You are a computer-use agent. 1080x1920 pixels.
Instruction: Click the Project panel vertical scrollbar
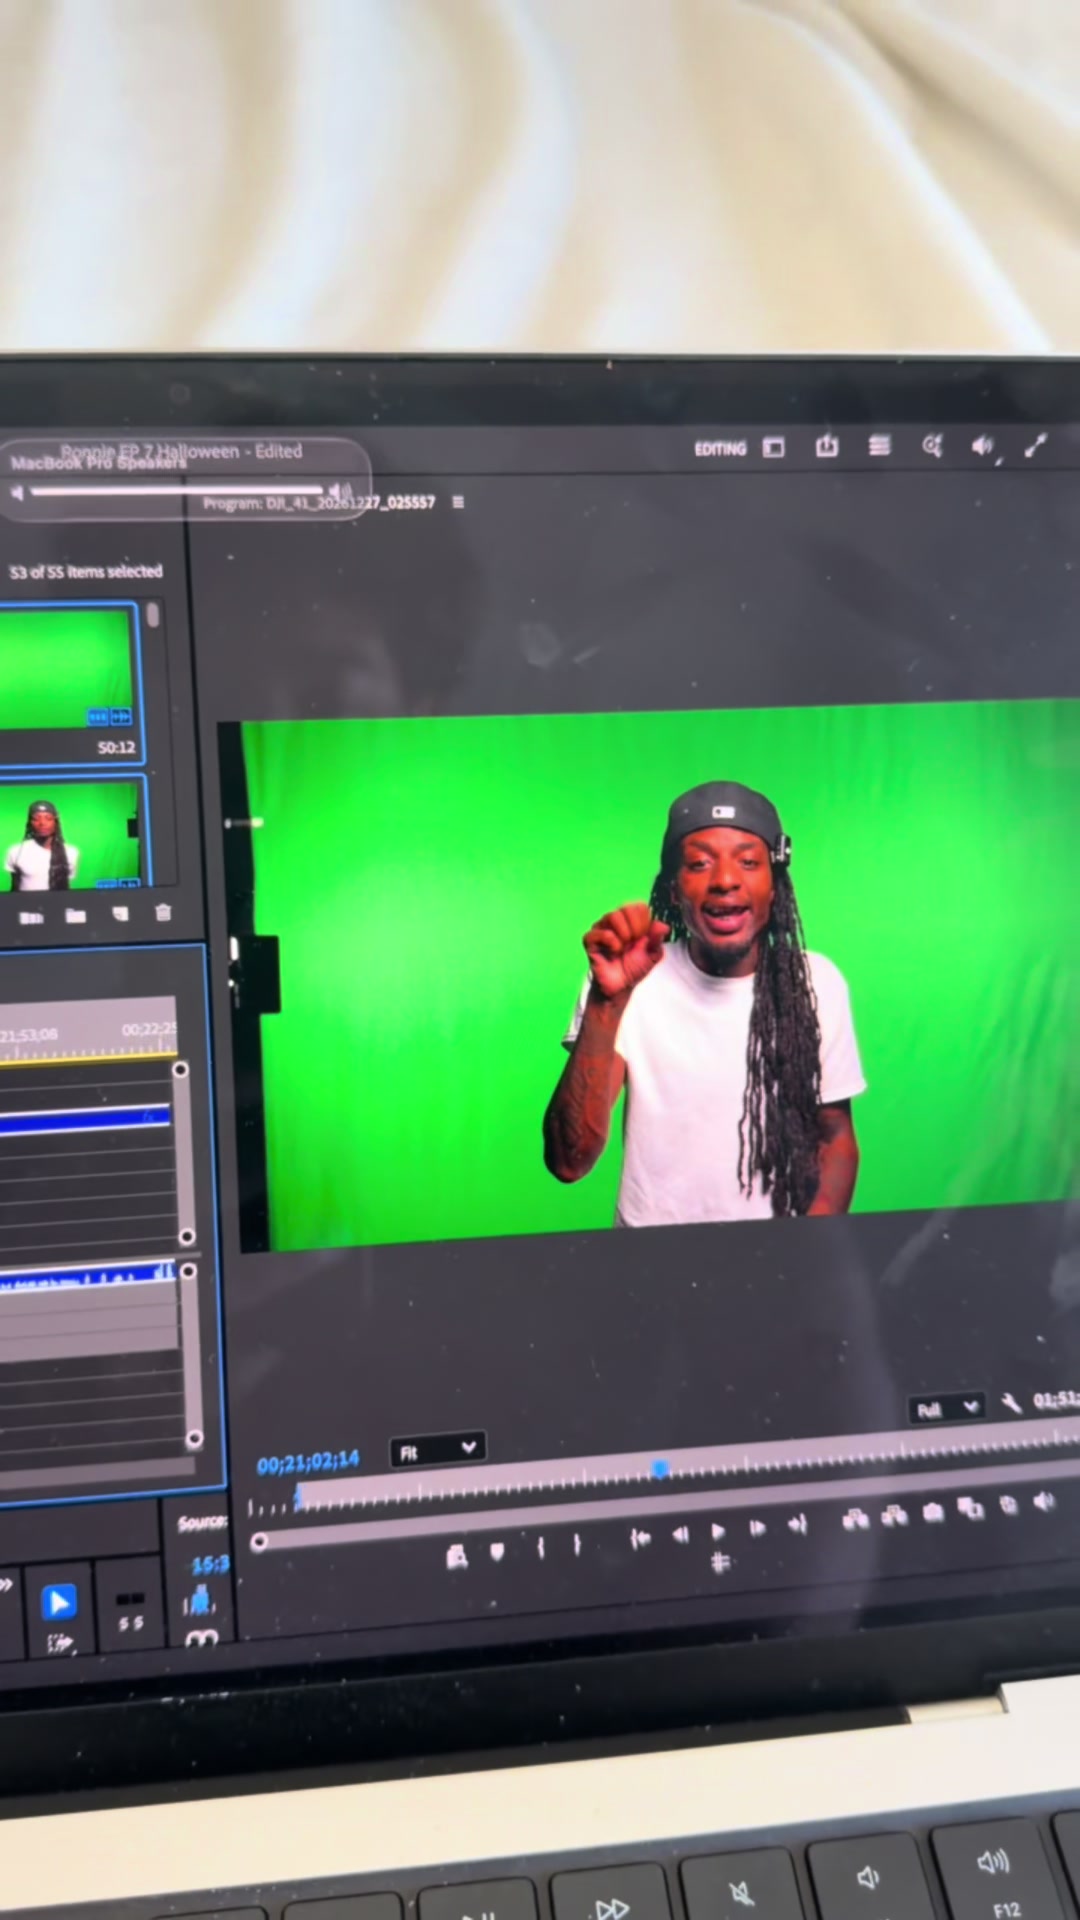pyautogui.click(x=153, y=616)
